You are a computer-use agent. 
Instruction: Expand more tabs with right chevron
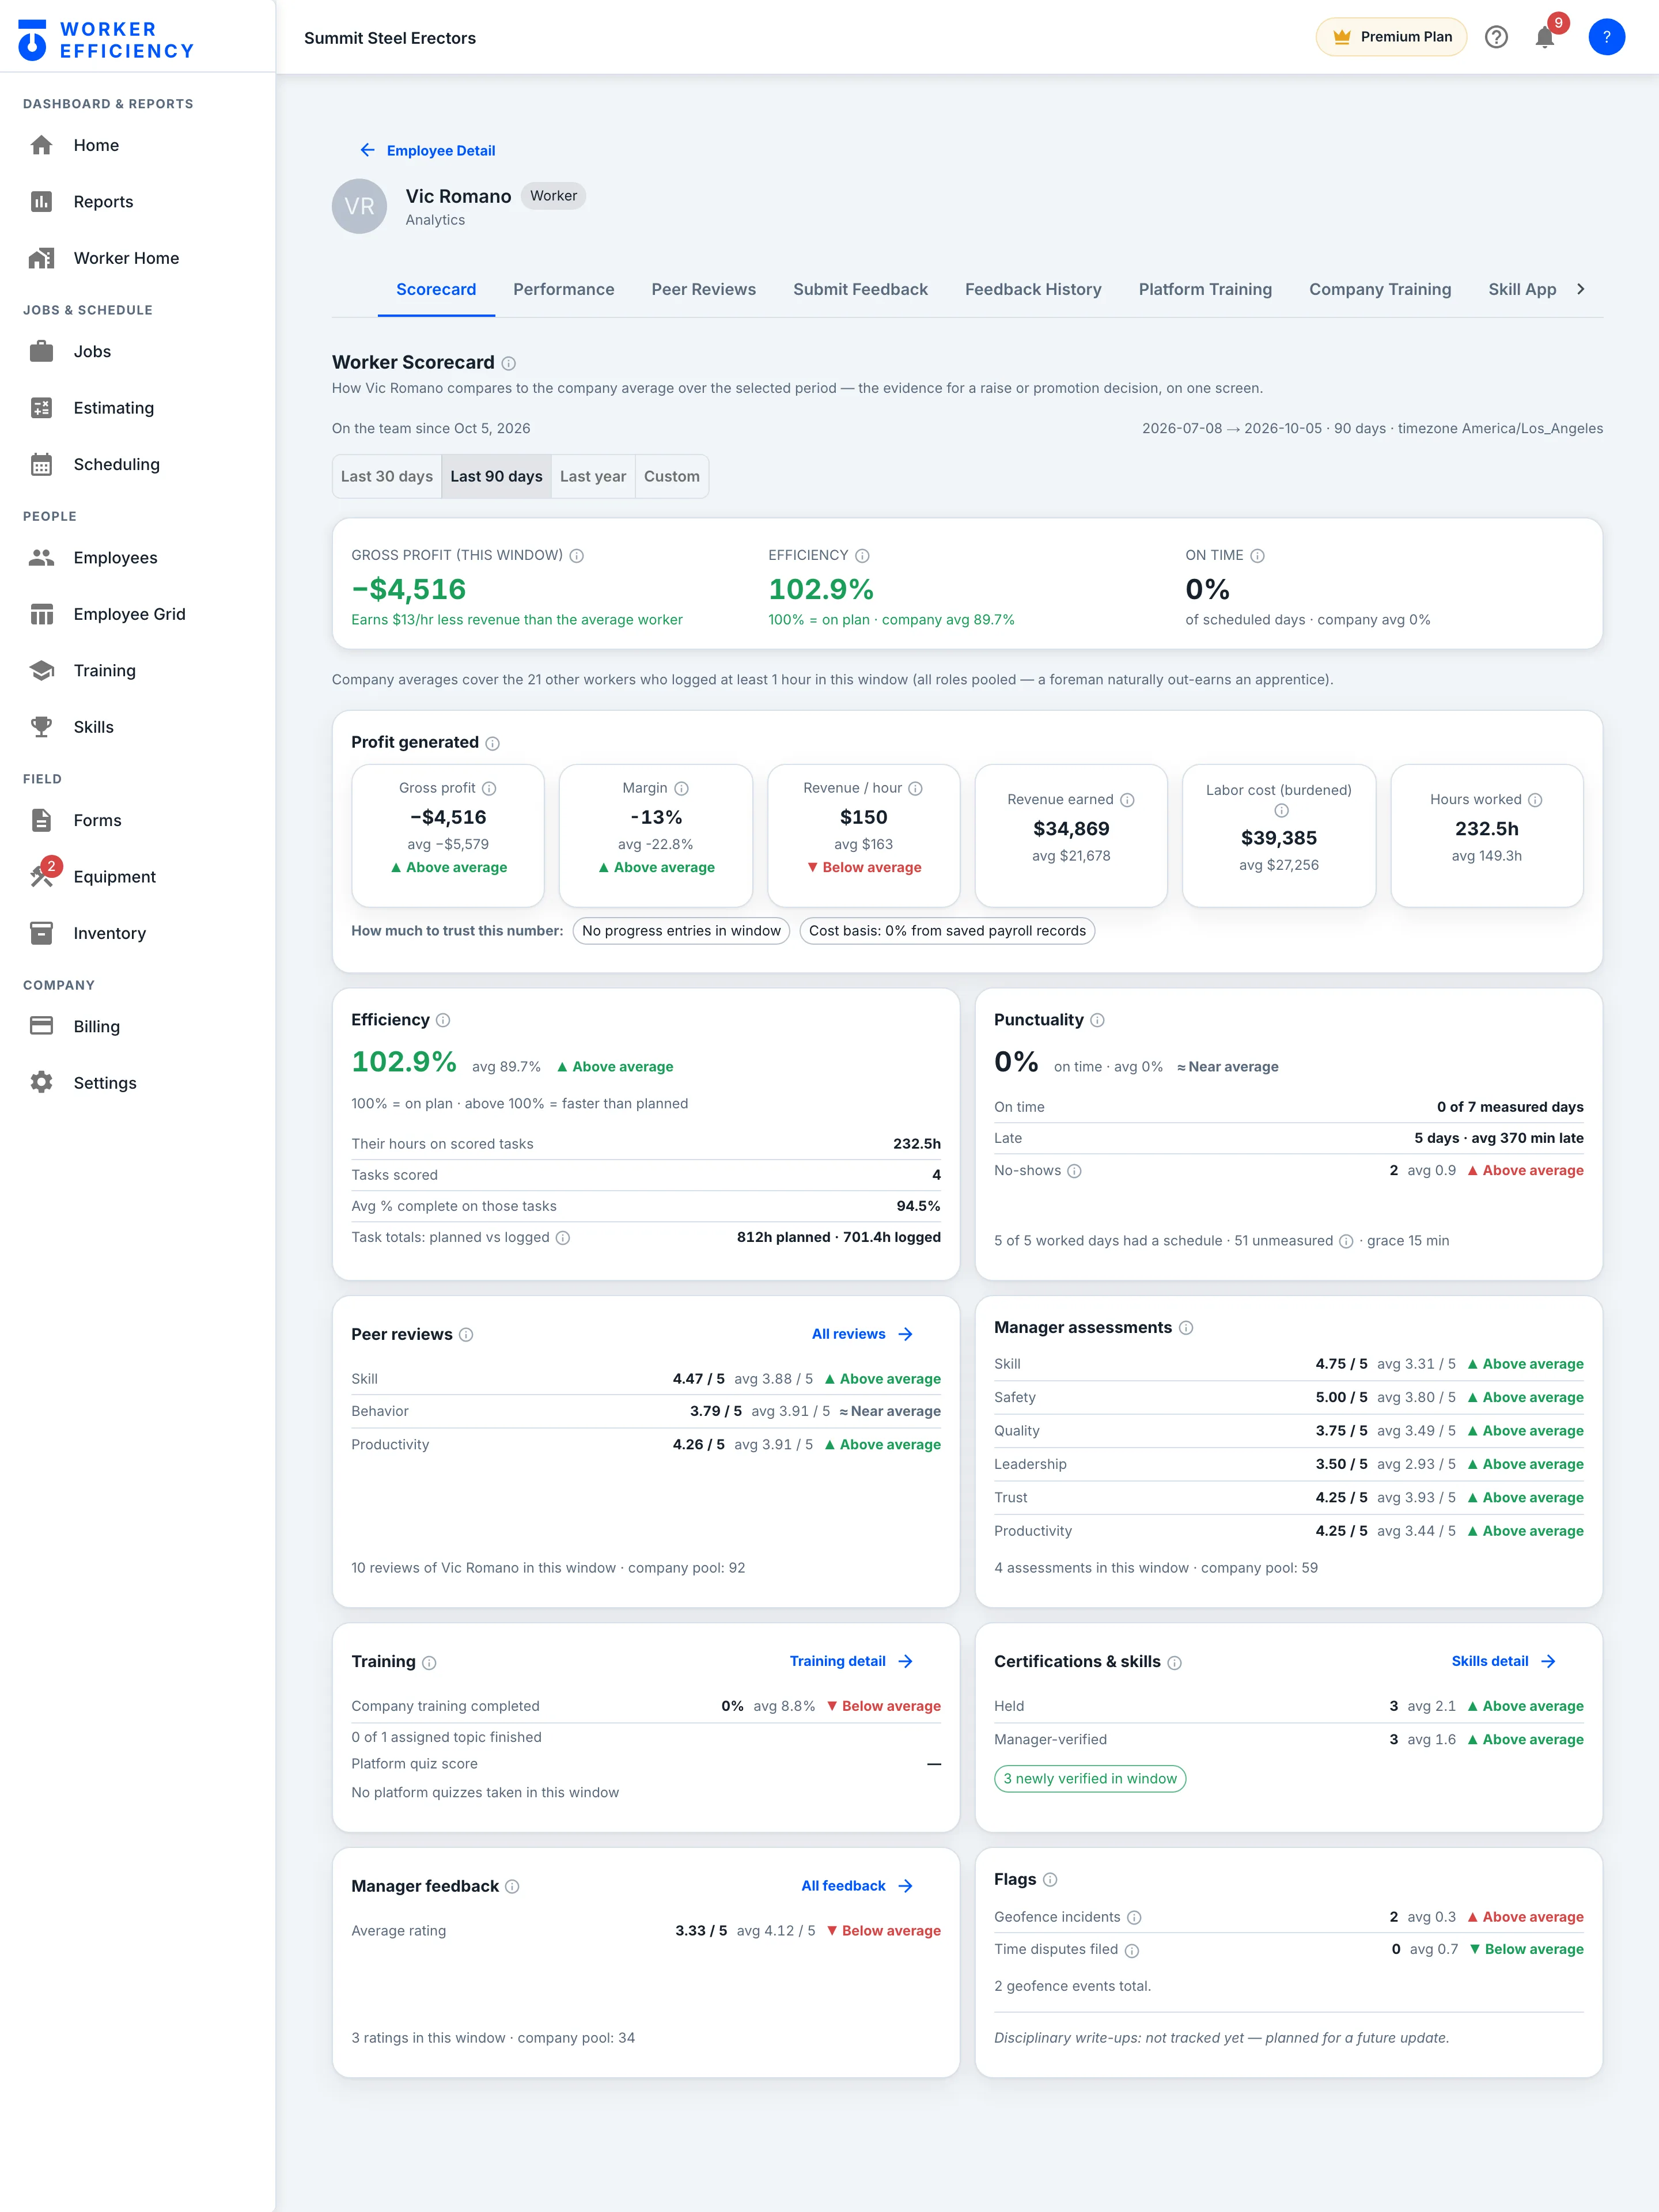[1580, 289]
